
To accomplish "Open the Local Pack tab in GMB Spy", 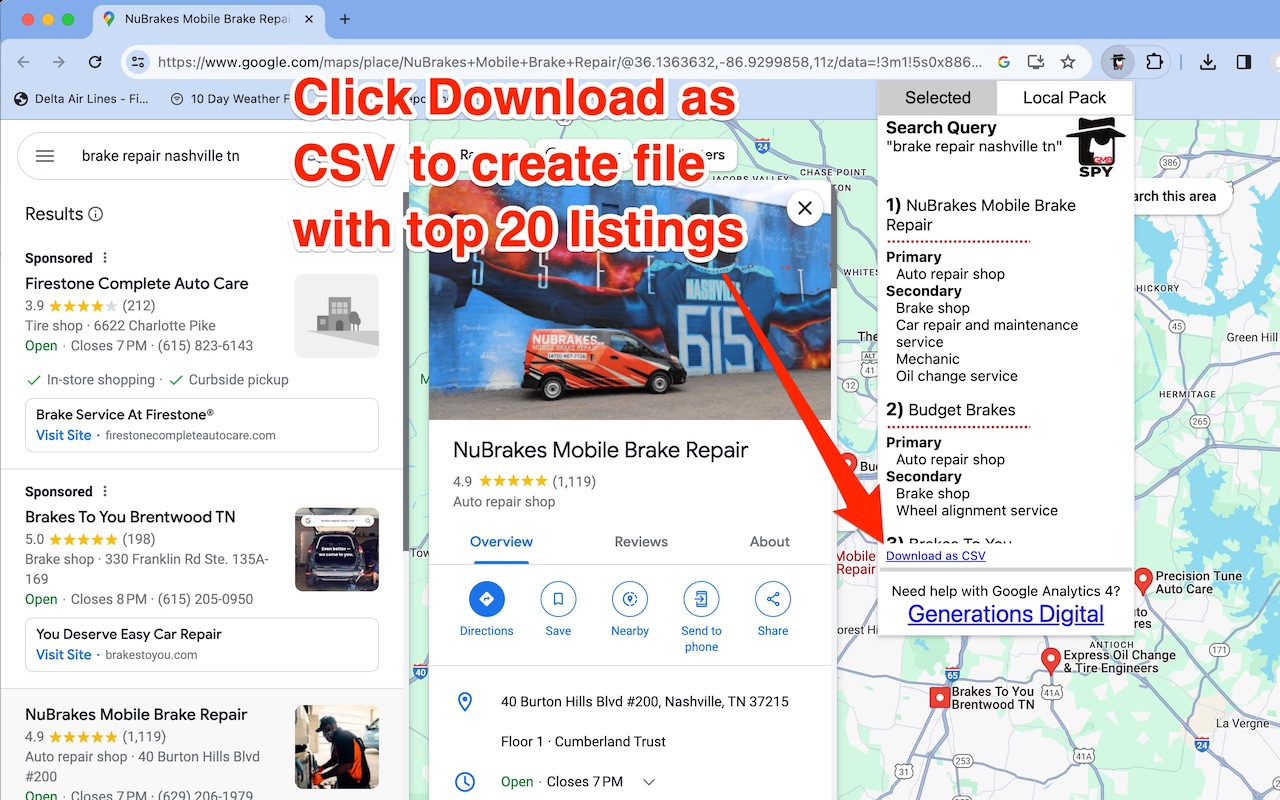I will pos(1064,97).
